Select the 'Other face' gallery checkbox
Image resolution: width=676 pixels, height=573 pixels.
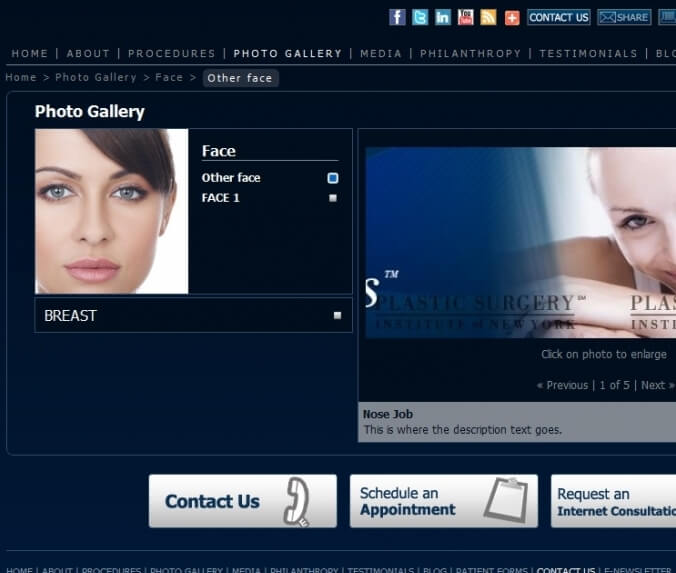coord(333,178)
